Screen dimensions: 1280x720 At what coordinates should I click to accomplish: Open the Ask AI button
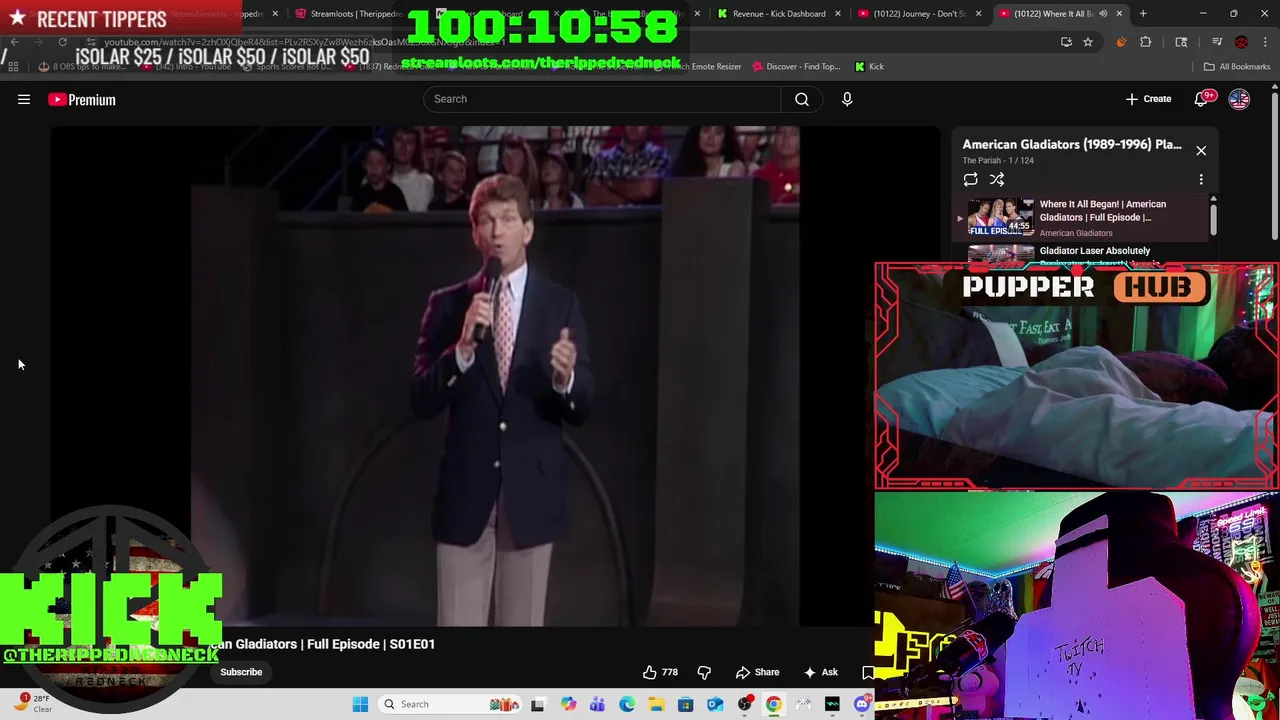point(821,672)
